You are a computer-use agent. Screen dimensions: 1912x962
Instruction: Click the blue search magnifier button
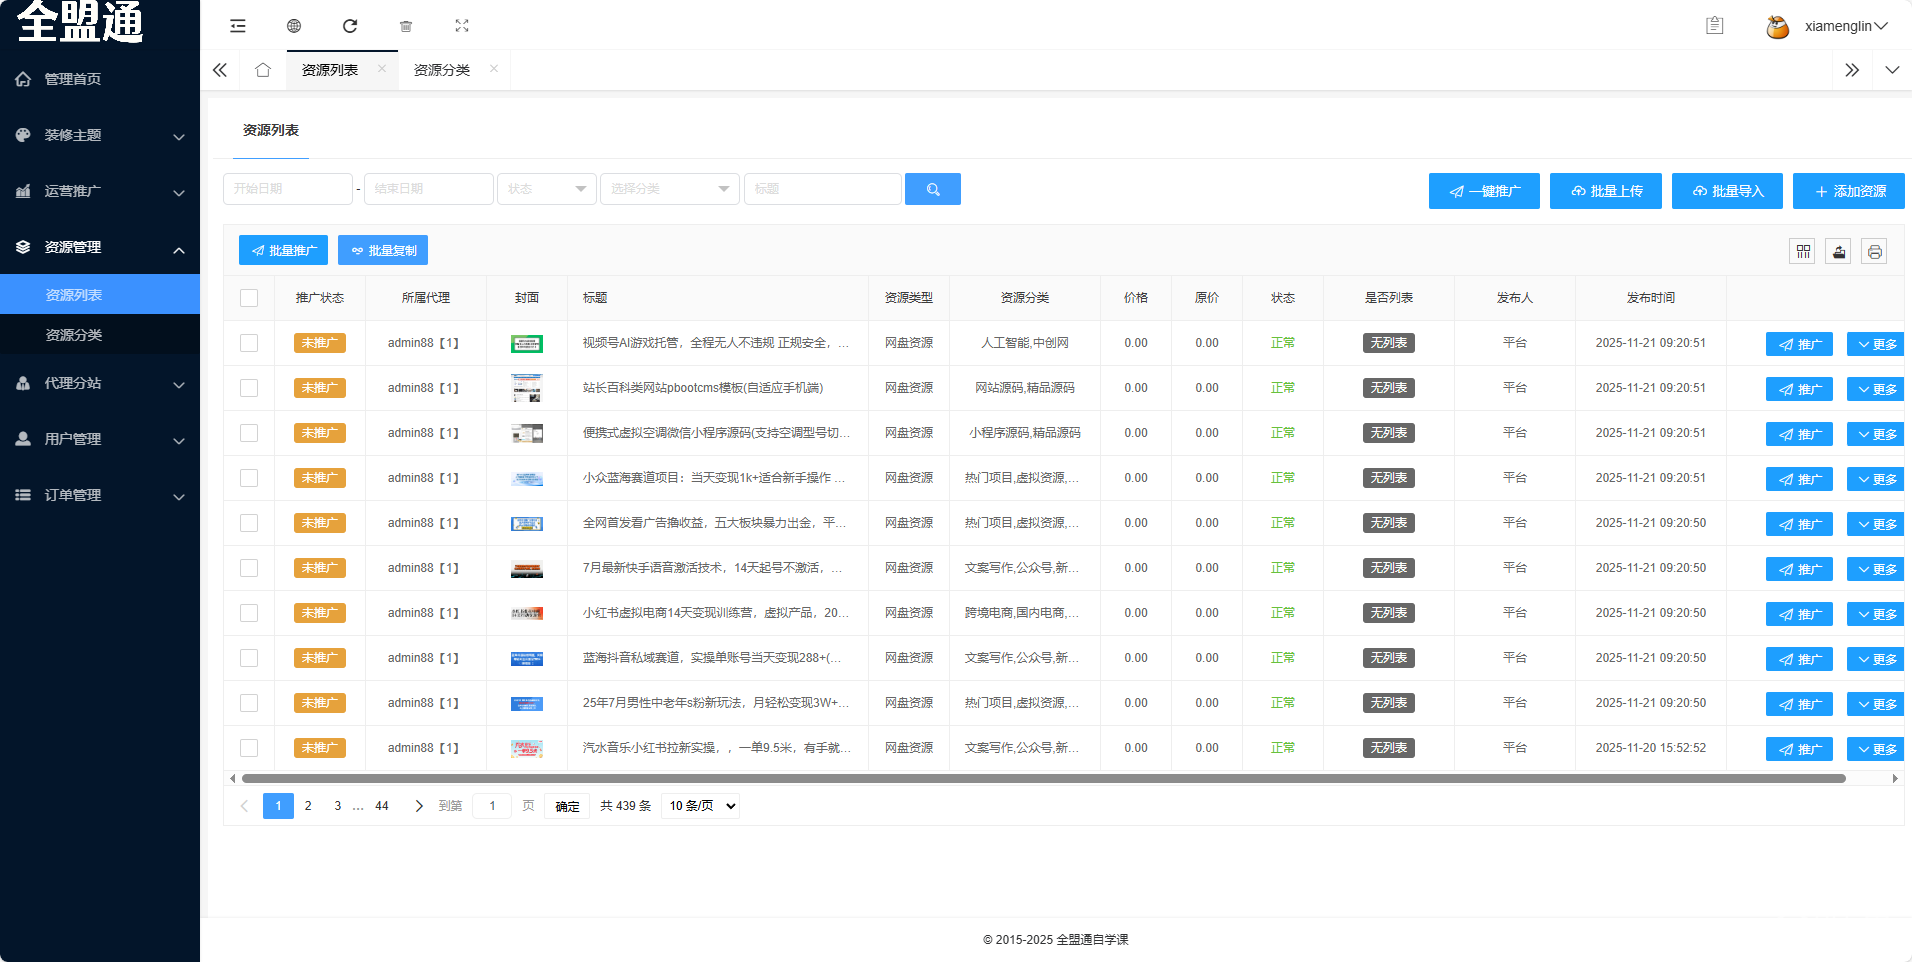click(932, 189)
